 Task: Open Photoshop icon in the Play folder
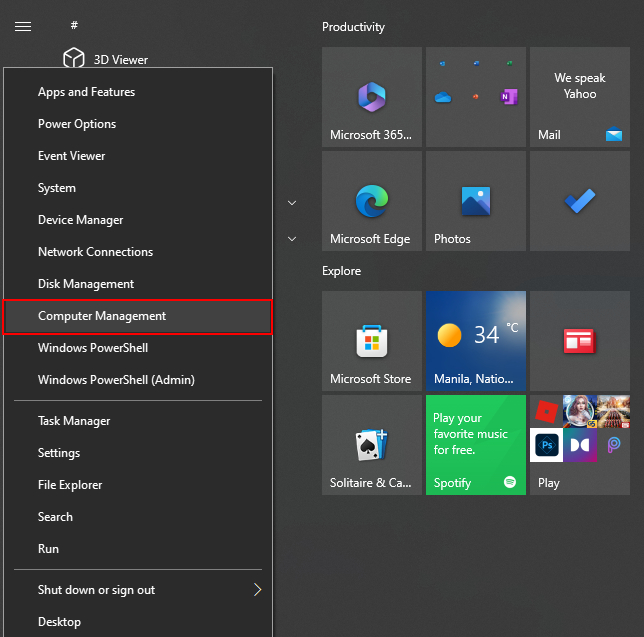click(x=547, y=445)
